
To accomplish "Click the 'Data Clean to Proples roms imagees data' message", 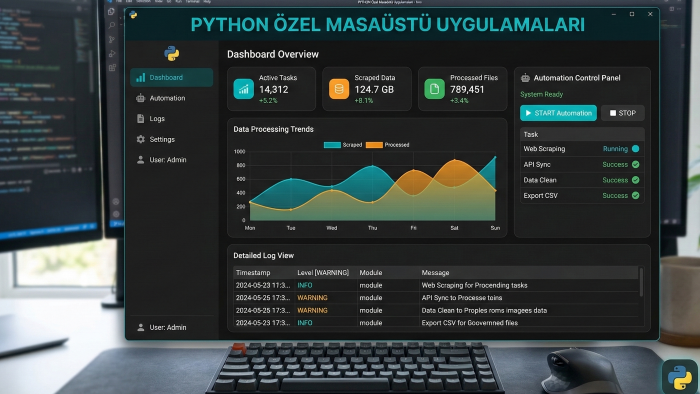I will click(484, 311).
